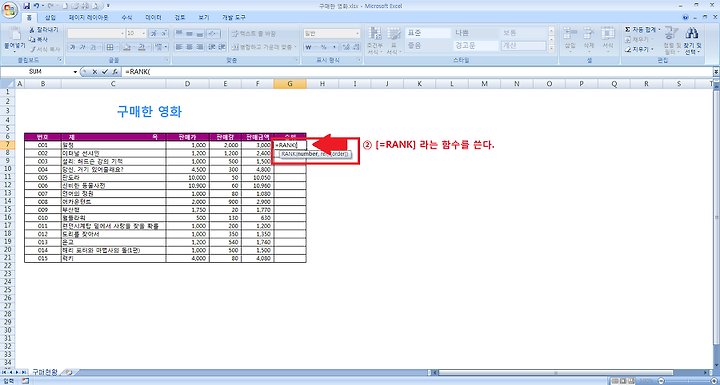Switch to the 삽입 ribbon tab
Screen dimensions: 720x385
pos(50,17)
